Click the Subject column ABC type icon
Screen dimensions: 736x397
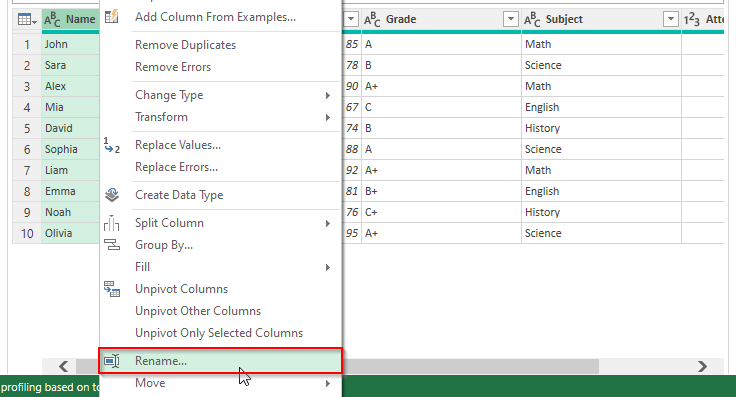[532, 19]
